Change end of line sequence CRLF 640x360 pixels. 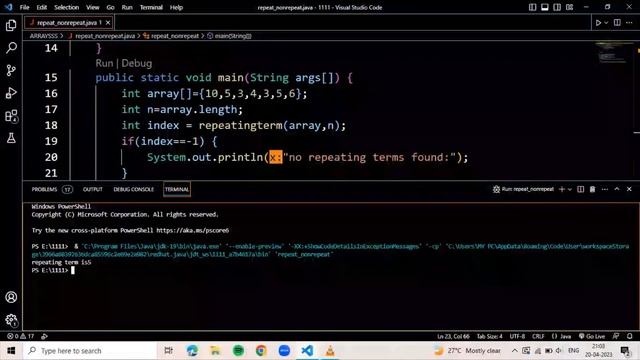(538, 336)
